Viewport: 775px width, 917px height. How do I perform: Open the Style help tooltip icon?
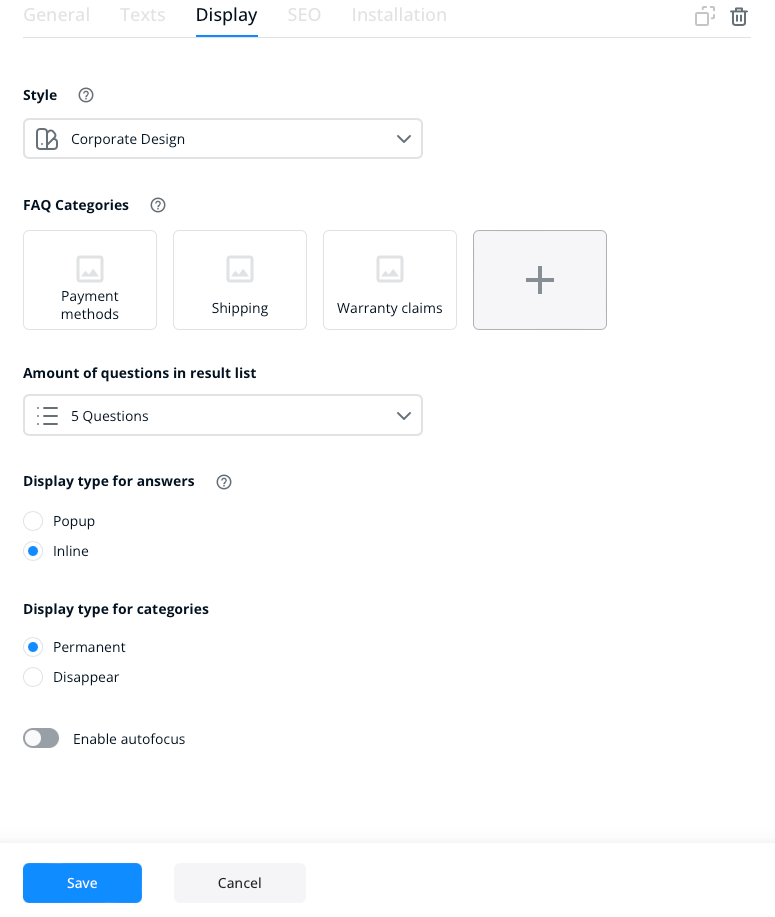86,95
